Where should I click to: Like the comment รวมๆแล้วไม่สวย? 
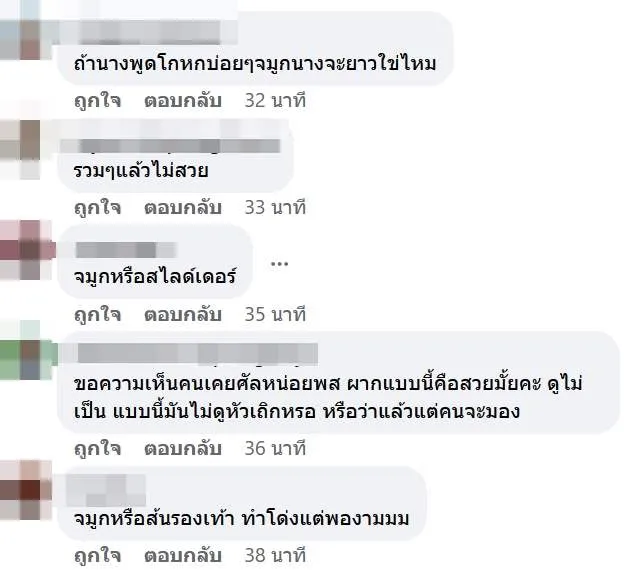(98, 207)
